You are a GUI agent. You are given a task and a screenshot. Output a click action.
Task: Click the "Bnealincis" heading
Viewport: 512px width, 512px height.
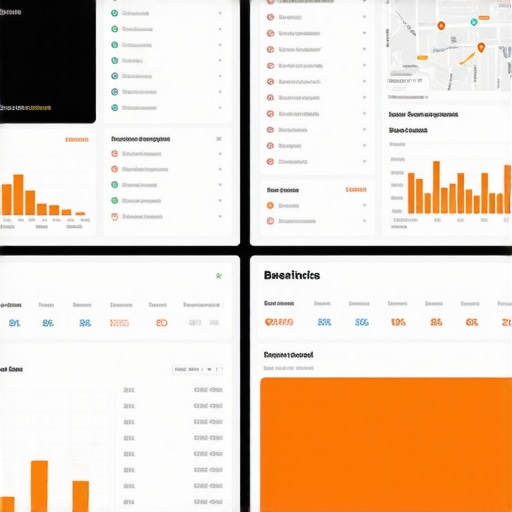292,275
